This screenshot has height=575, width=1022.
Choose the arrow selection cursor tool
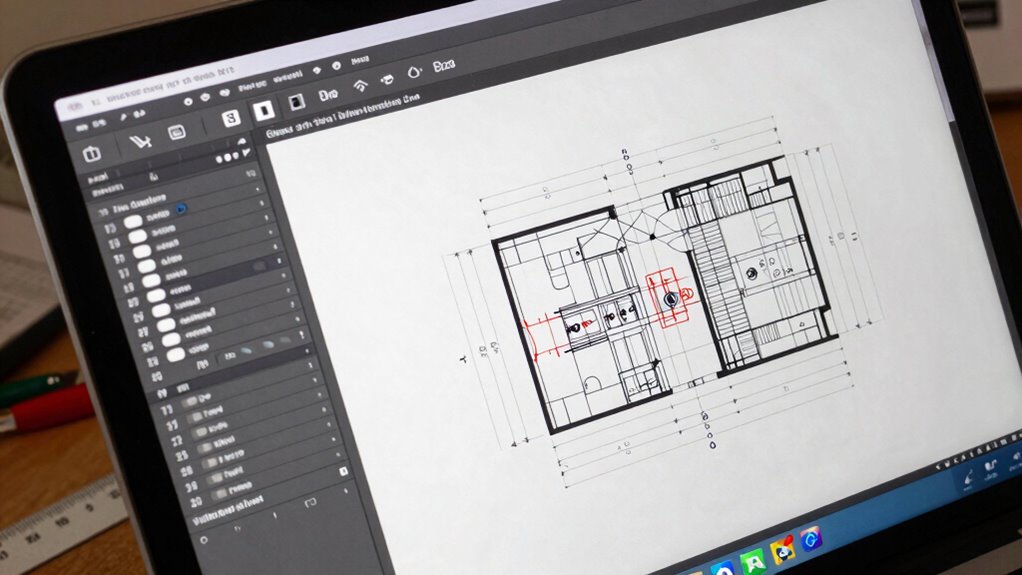pos(139,143)
